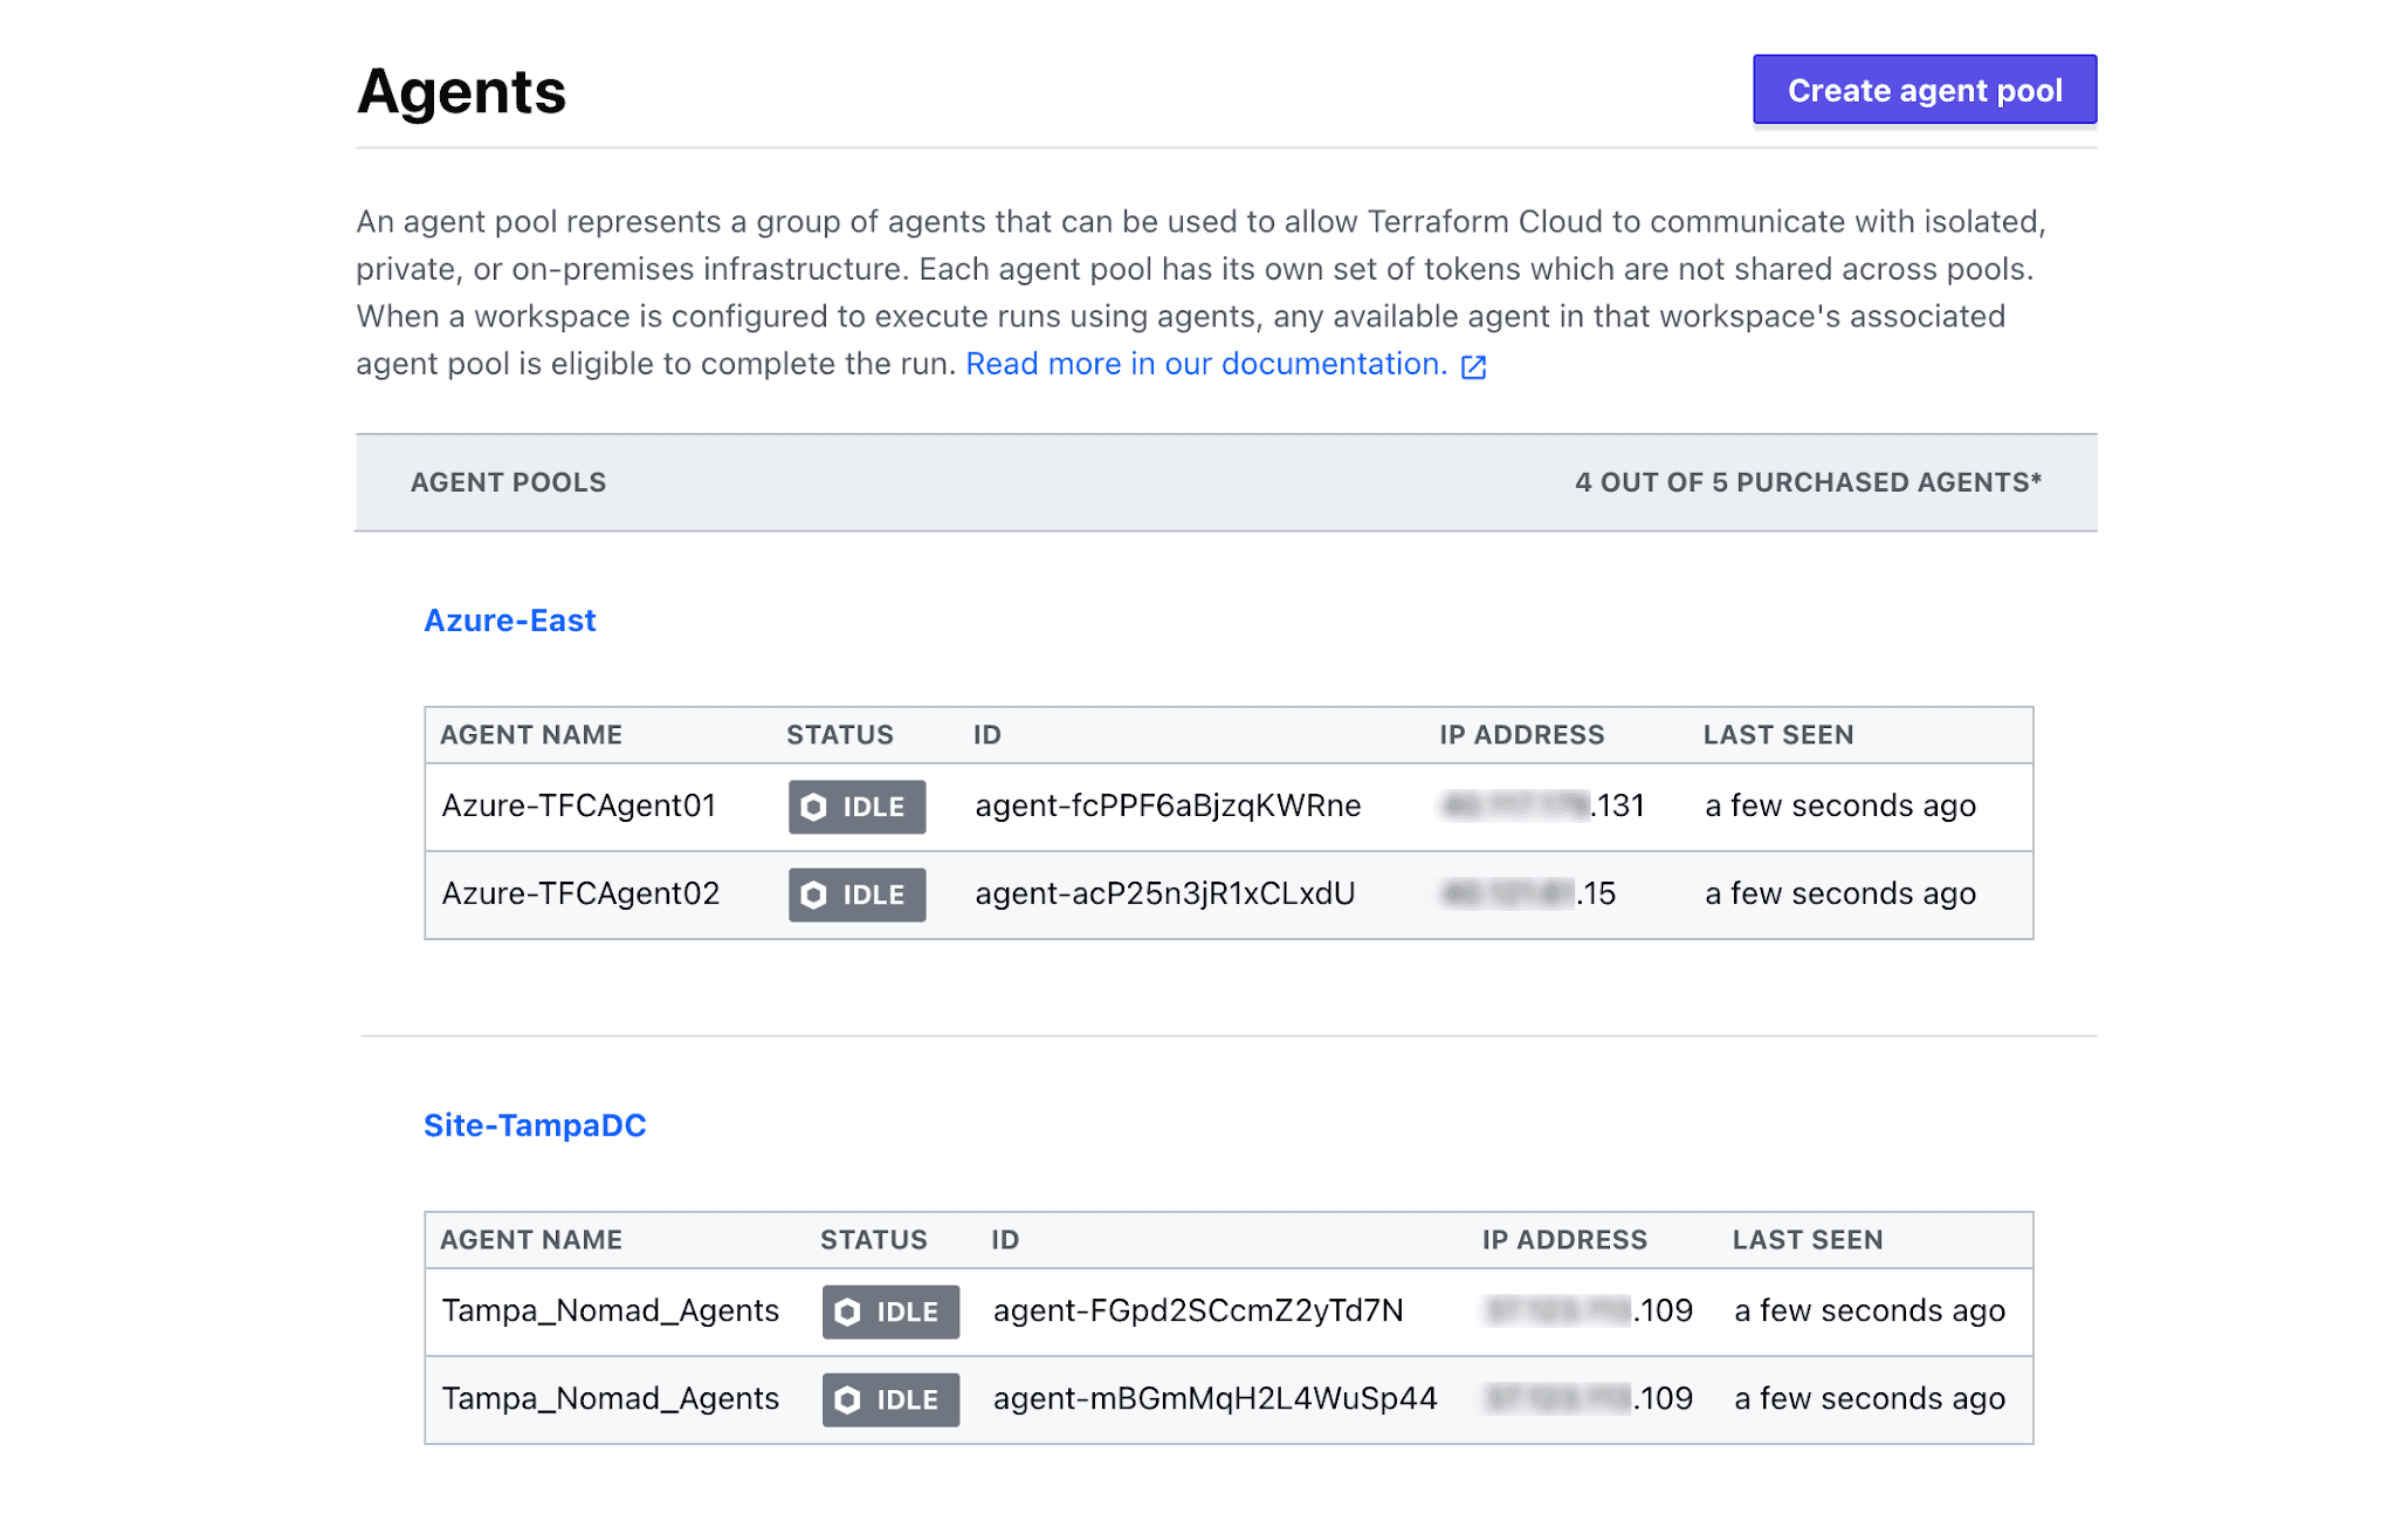Click the IDLE hexagon icon of second Tampa_Nomad_Agents
The height and width of the screenshot is (1514, 2408).
(847, 1399)
